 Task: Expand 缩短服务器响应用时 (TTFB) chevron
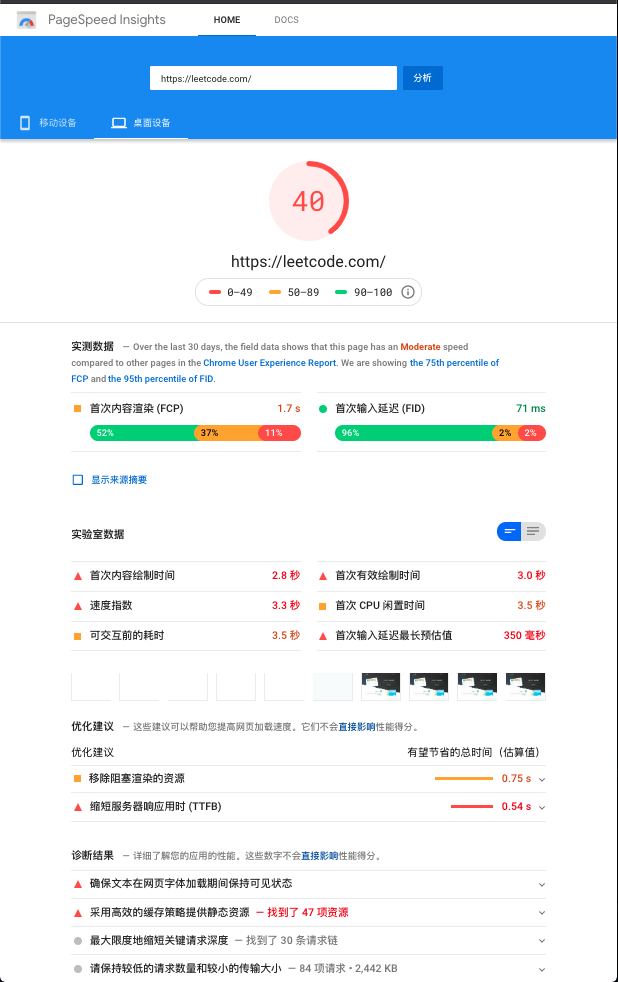[x=542, y=807]
